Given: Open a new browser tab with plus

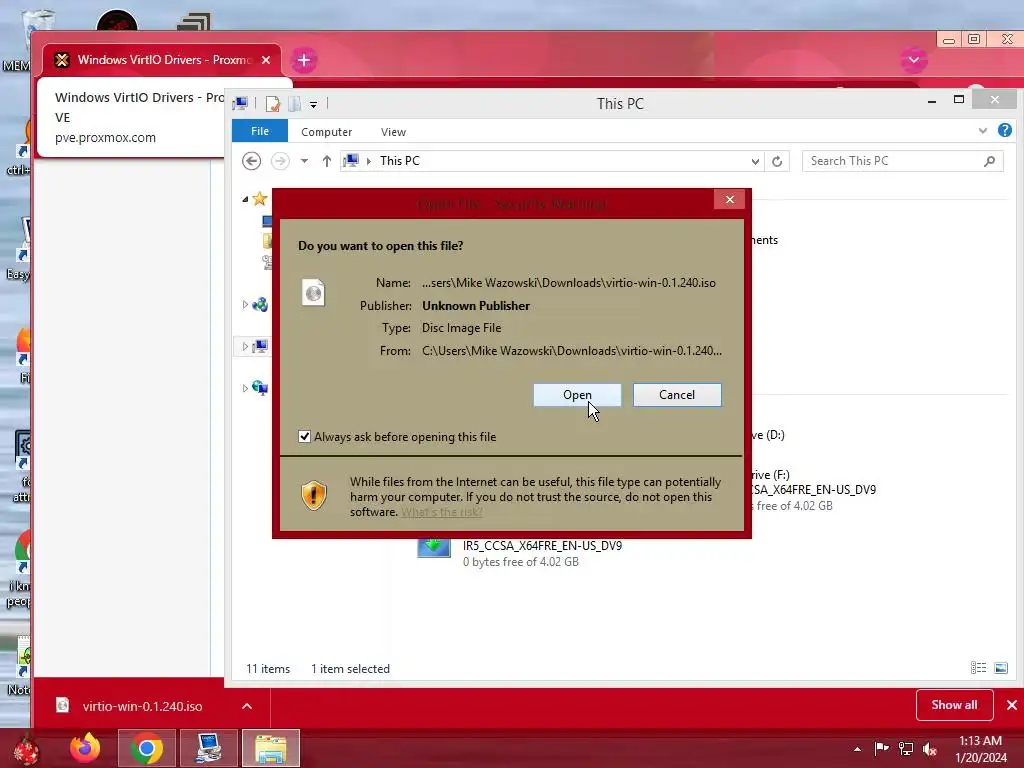Looking at the screenshot, I should tap(304, 60).
